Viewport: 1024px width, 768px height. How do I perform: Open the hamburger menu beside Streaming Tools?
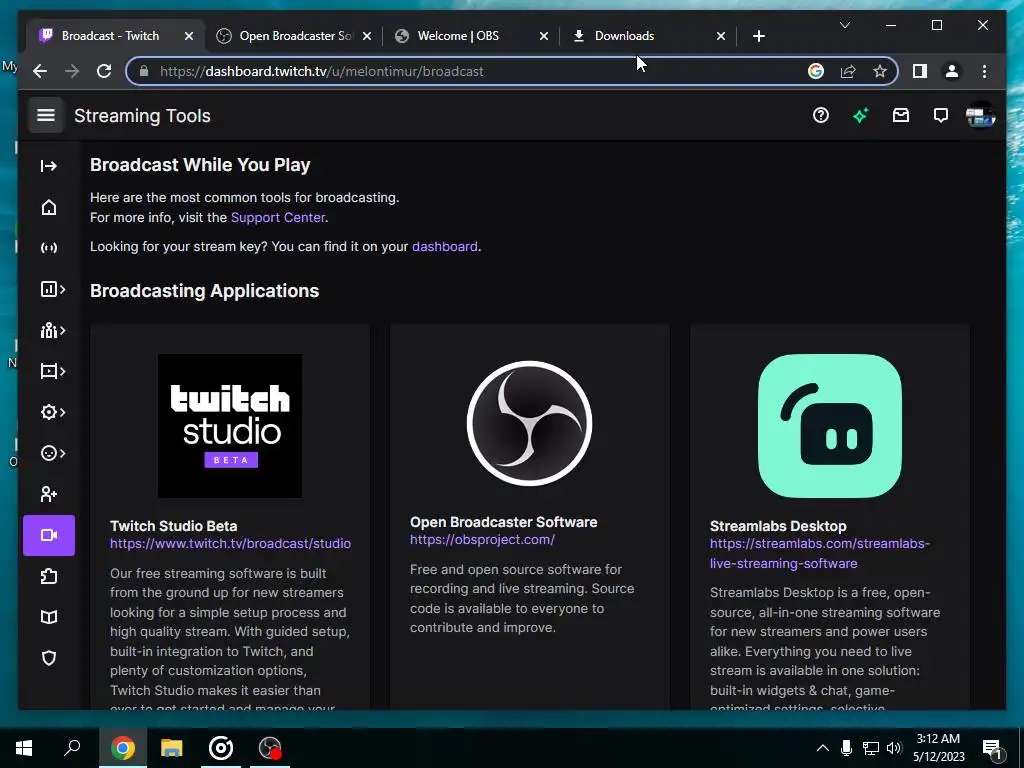pos(46,116)
